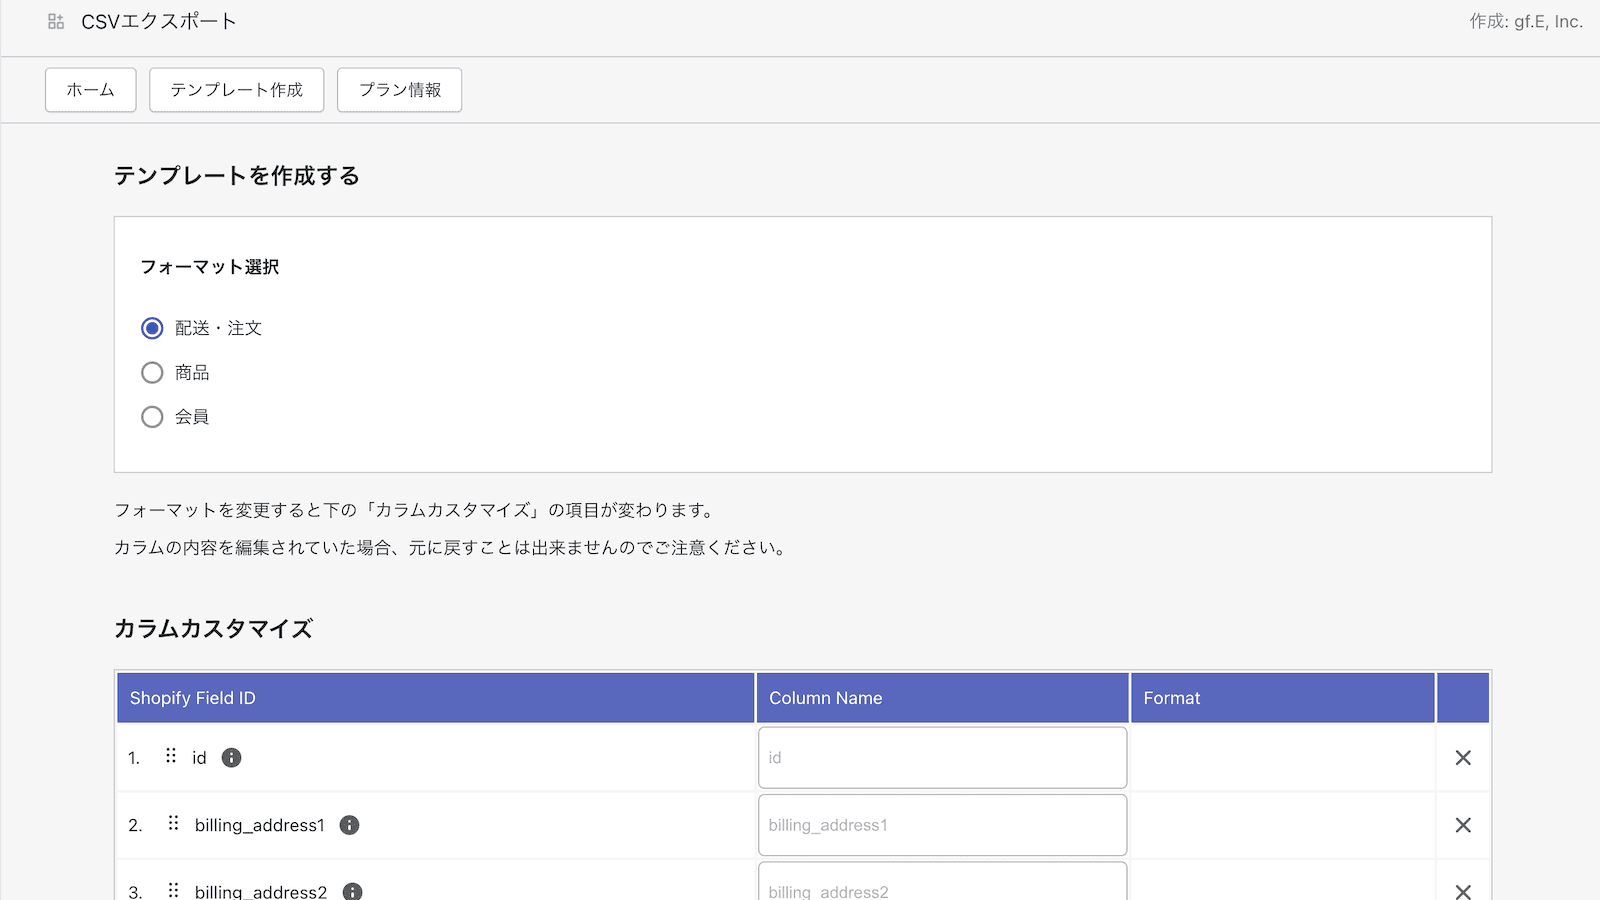Delete the billing_address1 column via X icon

pyautogui.click(x=1462, y=825)
